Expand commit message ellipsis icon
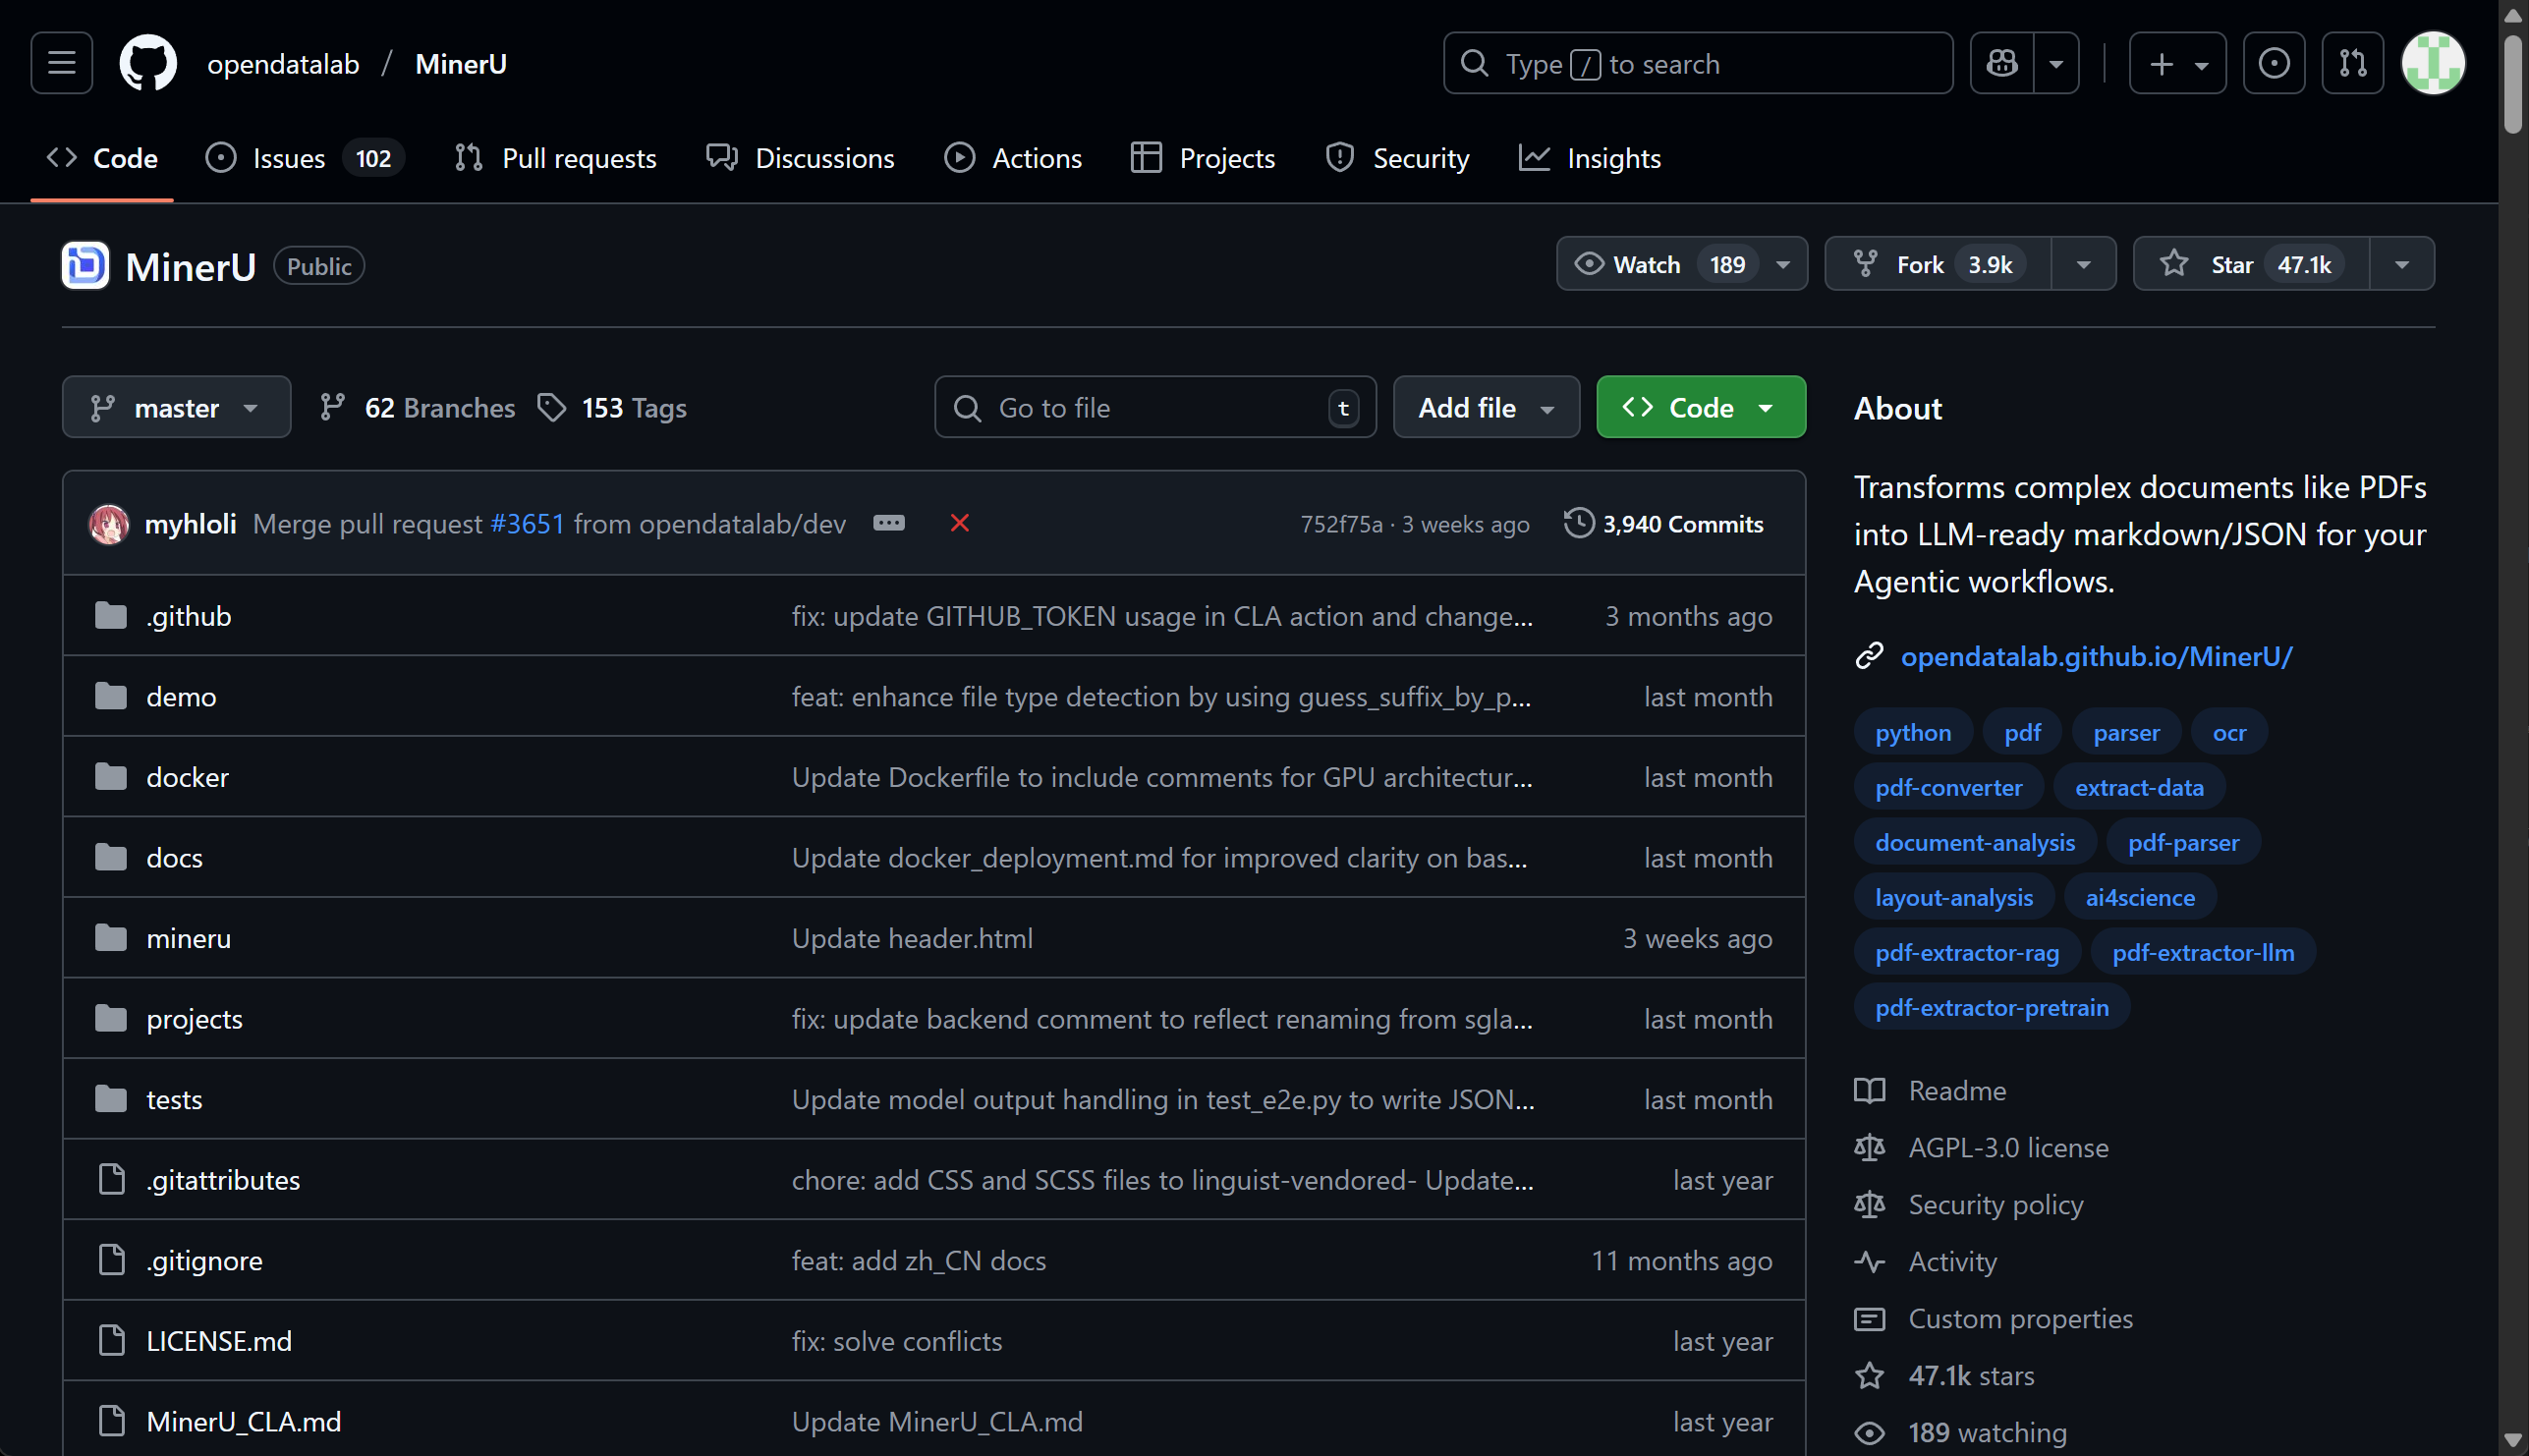This screenshot has height=1456, width=2529. point(888,523)
